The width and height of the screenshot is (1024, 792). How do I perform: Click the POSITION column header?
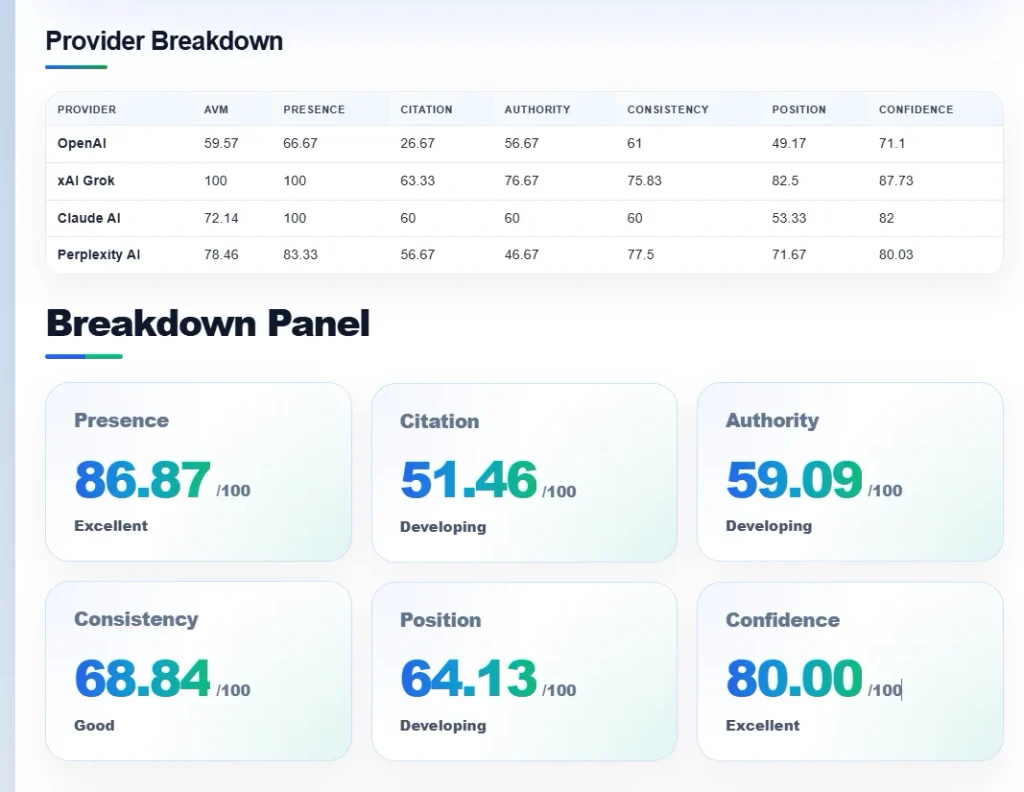pos(799,110)
